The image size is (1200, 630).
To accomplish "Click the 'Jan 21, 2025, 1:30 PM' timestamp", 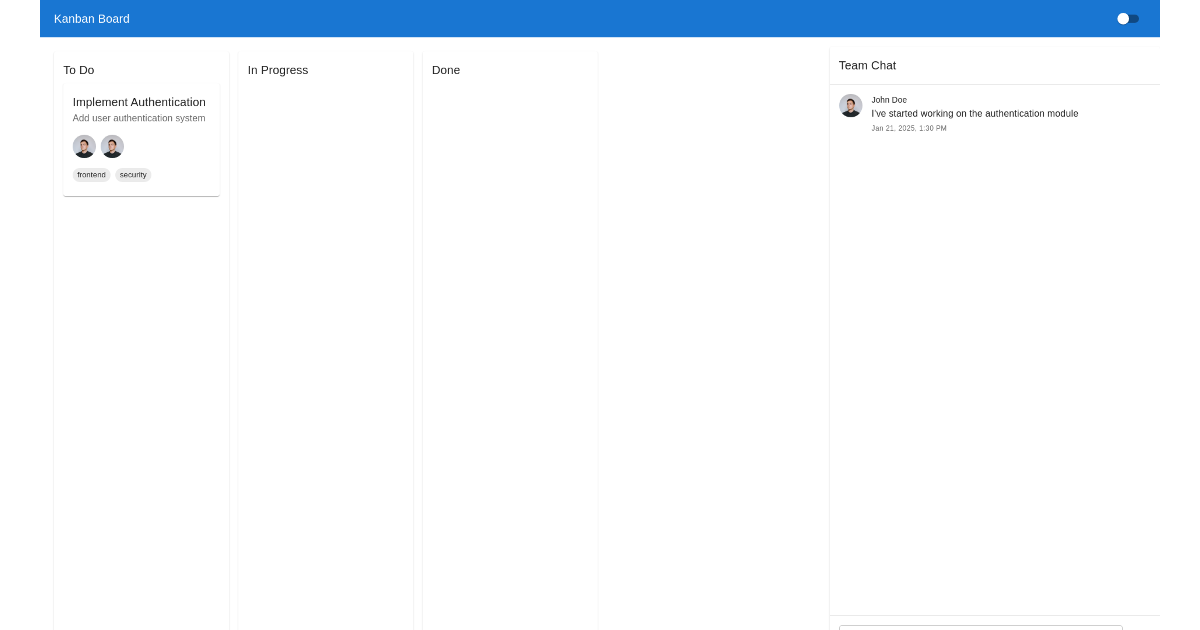I will click(908, 128).
